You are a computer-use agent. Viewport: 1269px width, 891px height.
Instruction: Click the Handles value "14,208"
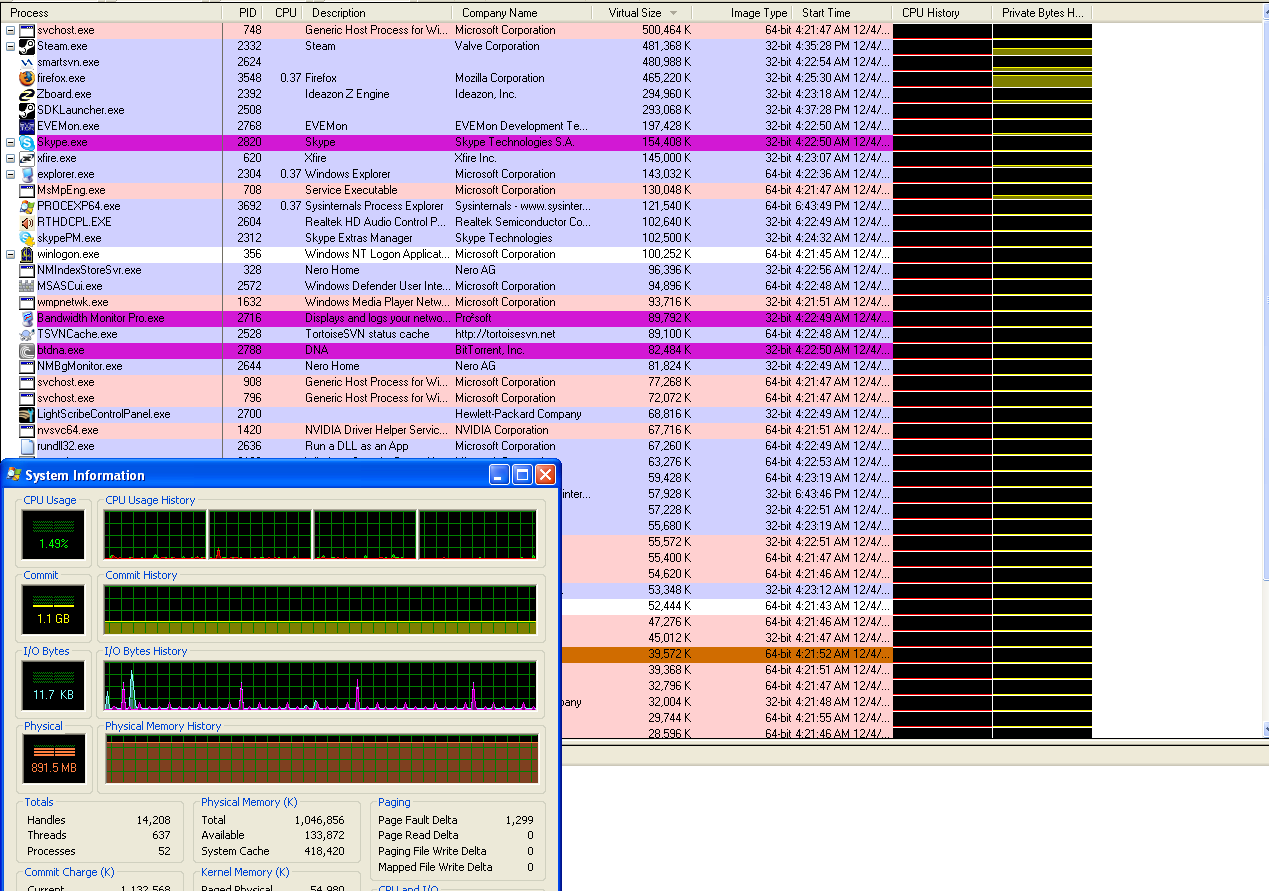(x=153, y=820)
